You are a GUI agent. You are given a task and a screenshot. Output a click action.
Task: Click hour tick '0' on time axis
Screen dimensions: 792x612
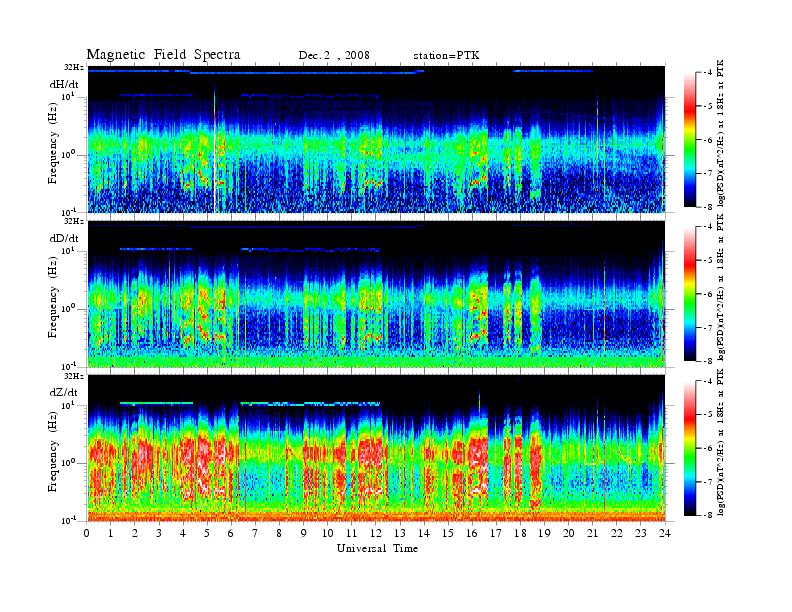(x=87, y=533)
